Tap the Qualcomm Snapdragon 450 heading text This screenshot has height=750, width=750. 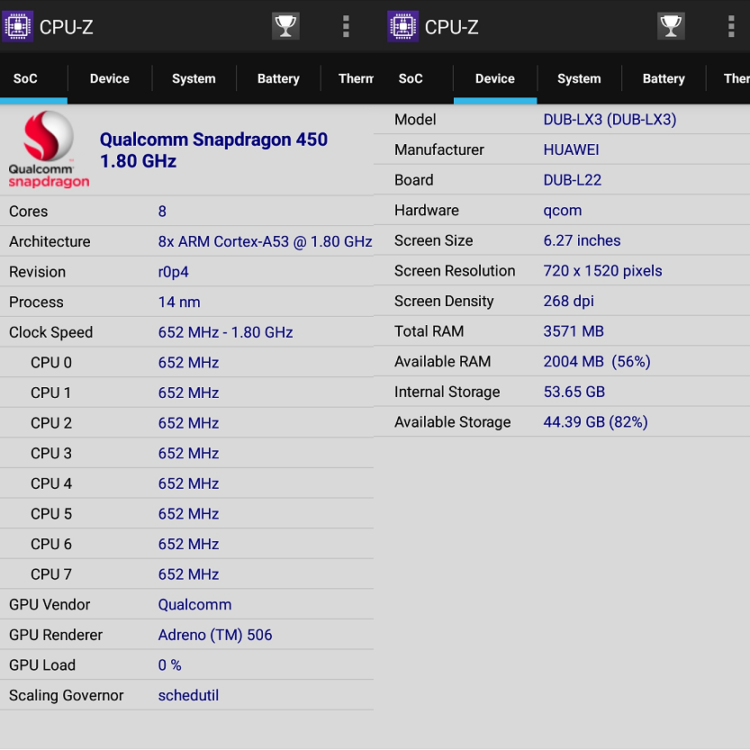point(213,150)
